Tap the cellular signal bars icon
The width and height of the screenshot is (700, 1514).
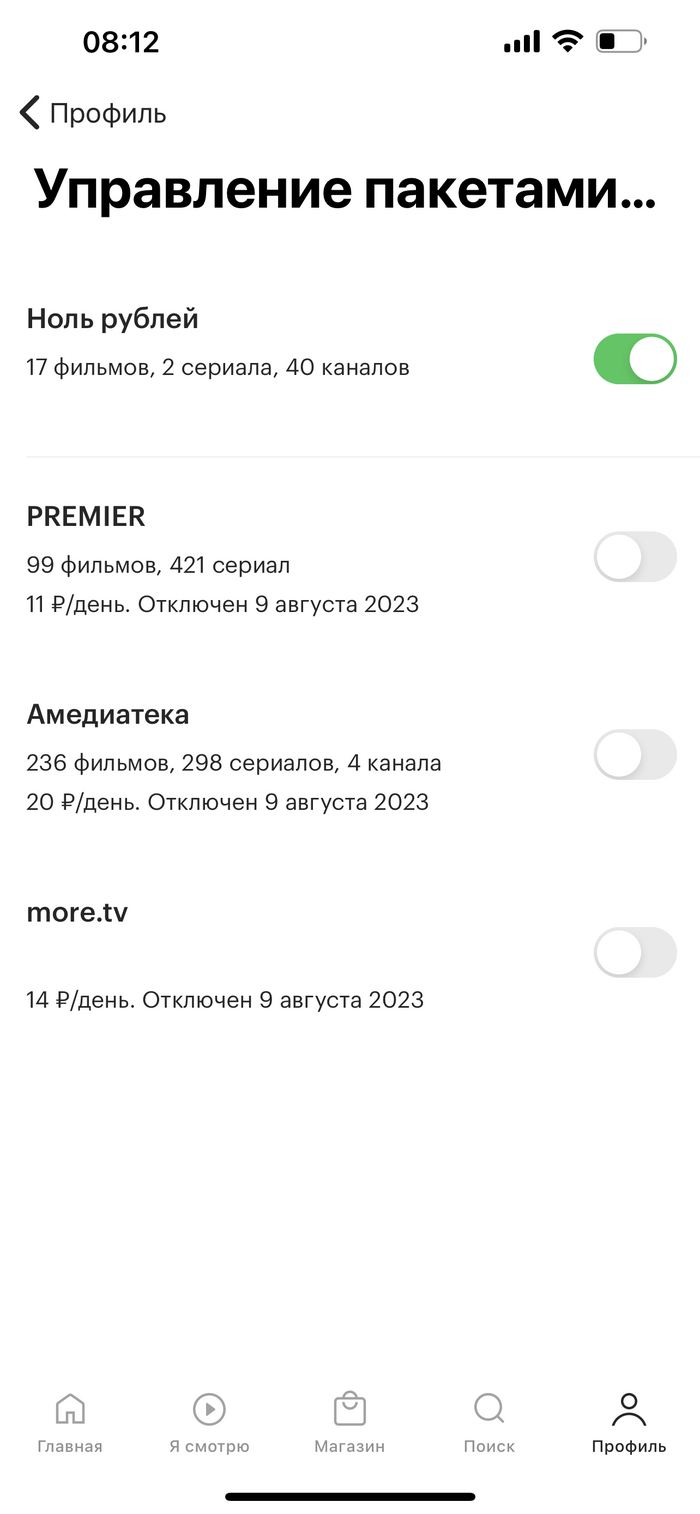click(522, 42)
